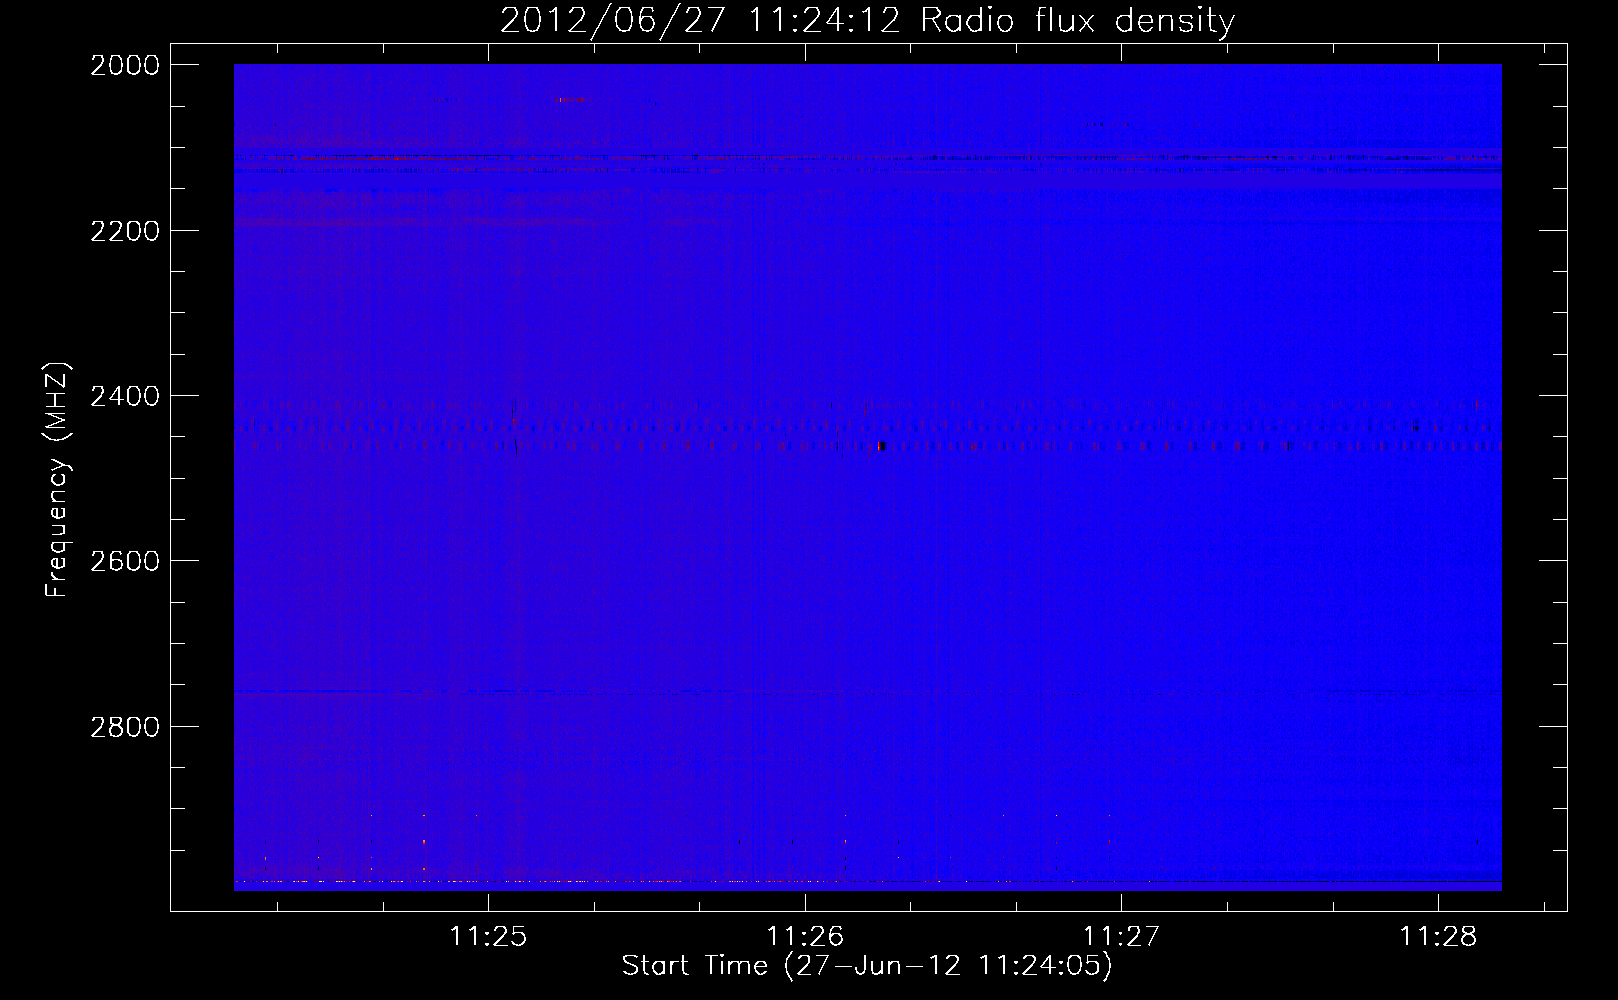Select the 2200 frequency axis label
This screenshot has height=1000, width=1618.
pos(124,231)
